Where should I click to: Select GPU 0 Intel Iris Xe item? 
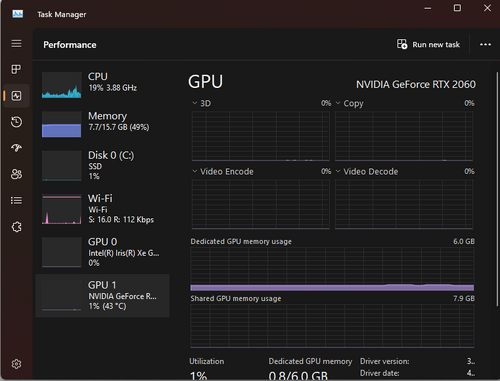pos(103,252)
